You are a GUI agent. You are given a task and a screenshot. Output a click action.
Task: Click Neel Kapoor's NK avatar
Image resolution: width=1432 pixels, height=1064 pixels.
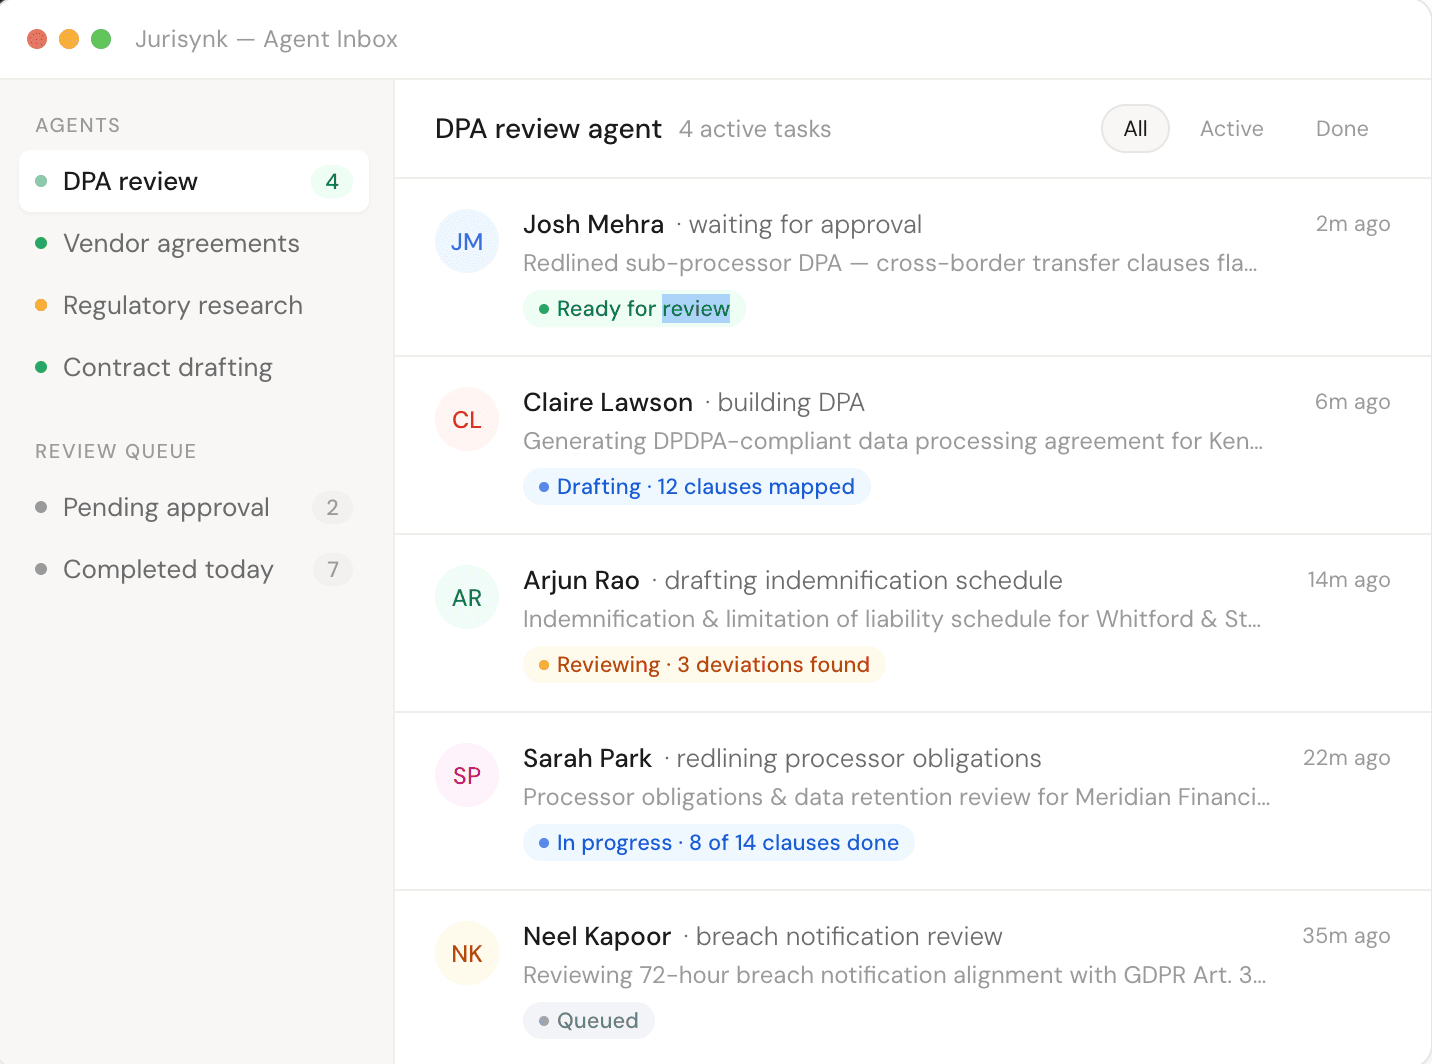tap(467, 954)
